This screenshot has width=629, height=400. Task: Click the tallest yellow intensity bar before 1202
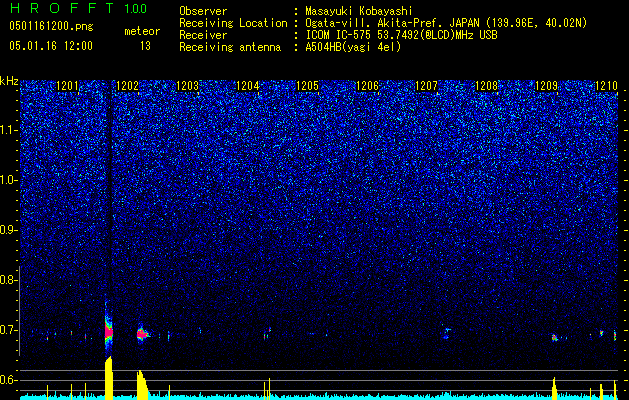click(x=109, y=378)
